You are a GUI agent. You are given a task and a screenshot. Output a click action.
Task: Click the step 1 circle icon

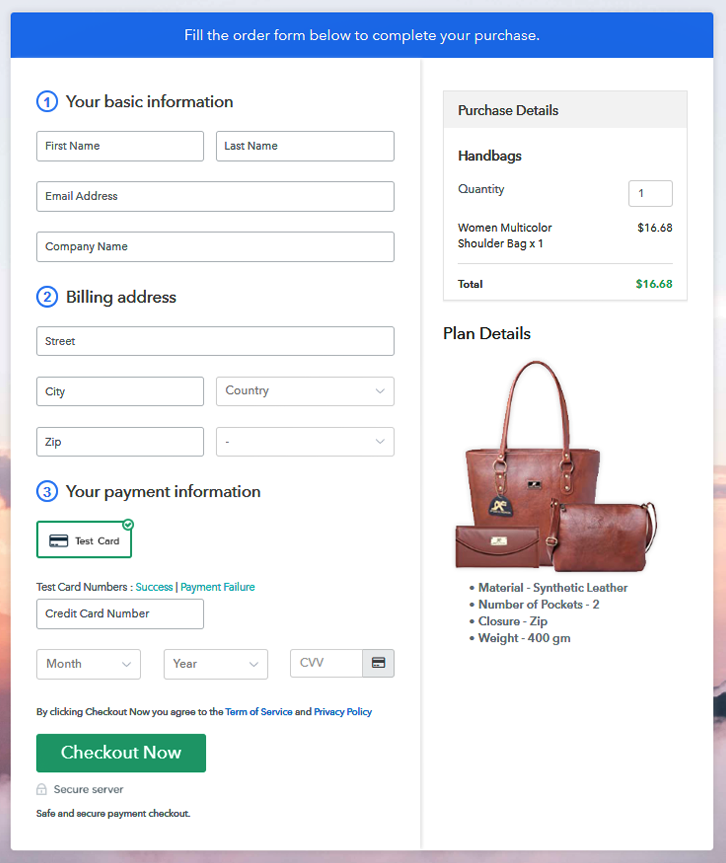(47, 102)
